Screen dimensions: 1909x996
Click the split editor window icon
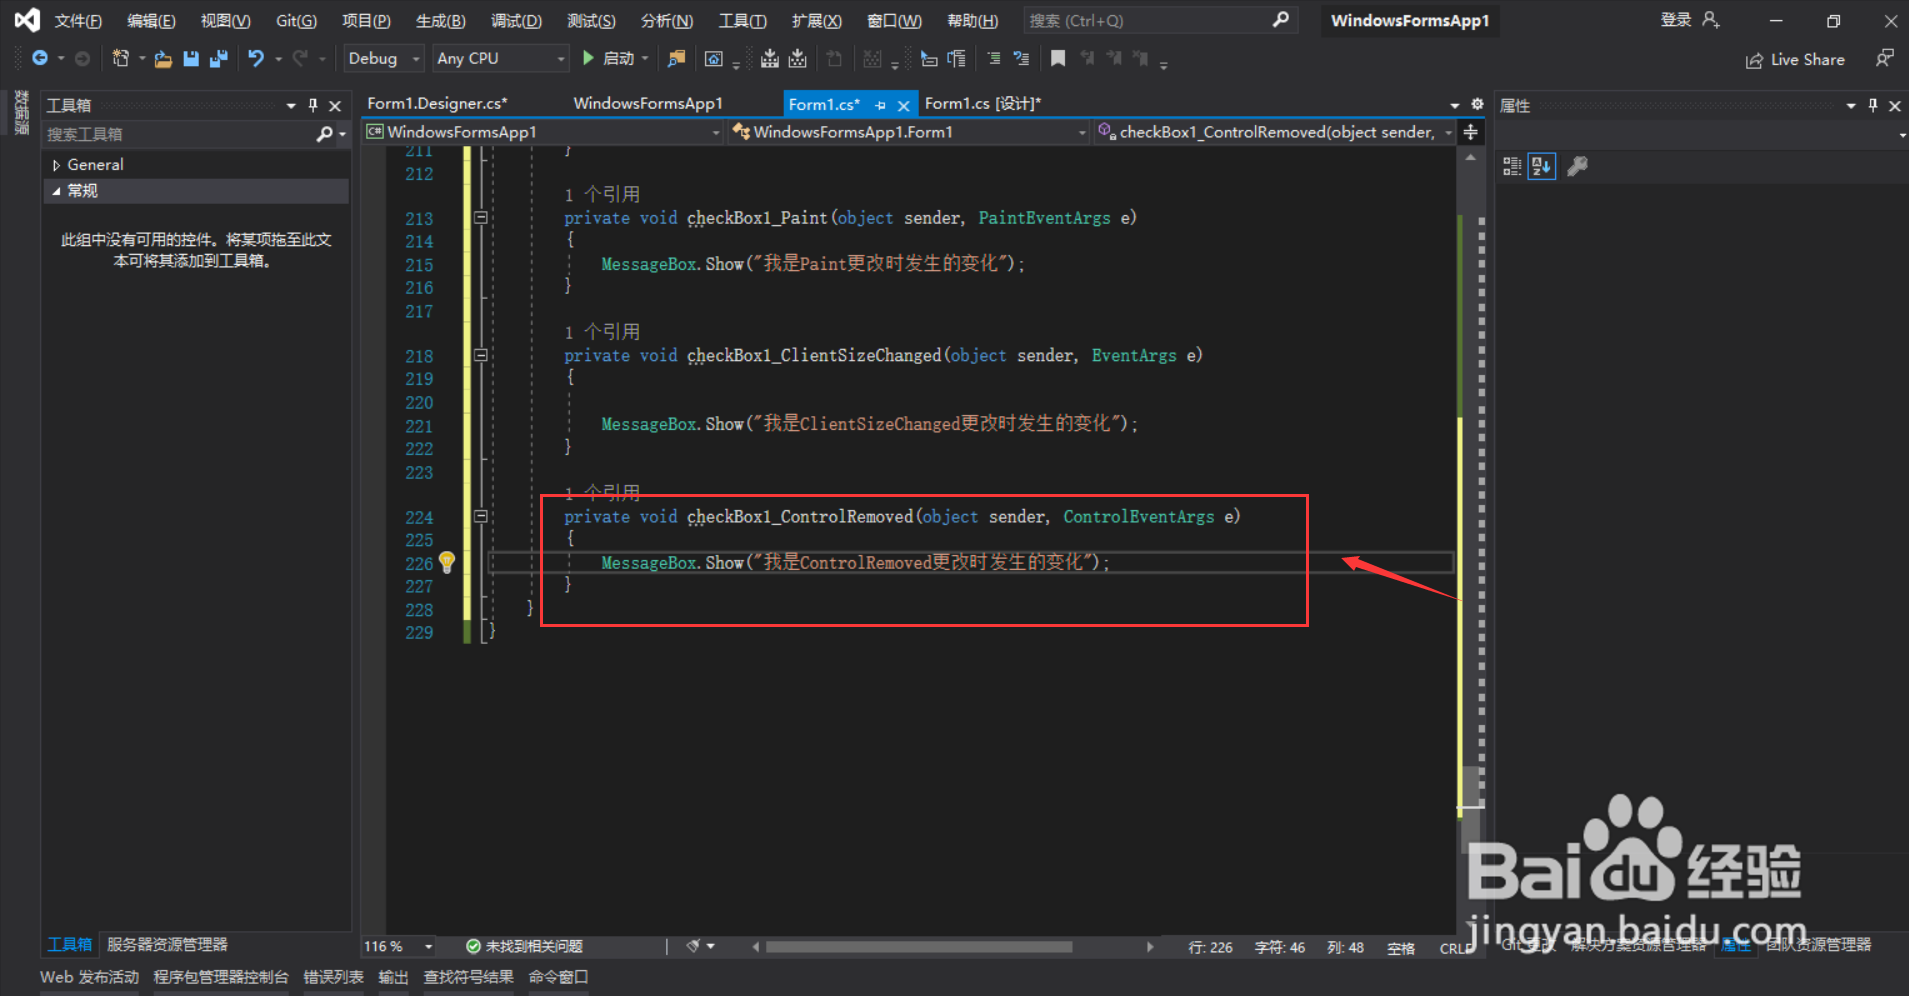coord(1470,132)
